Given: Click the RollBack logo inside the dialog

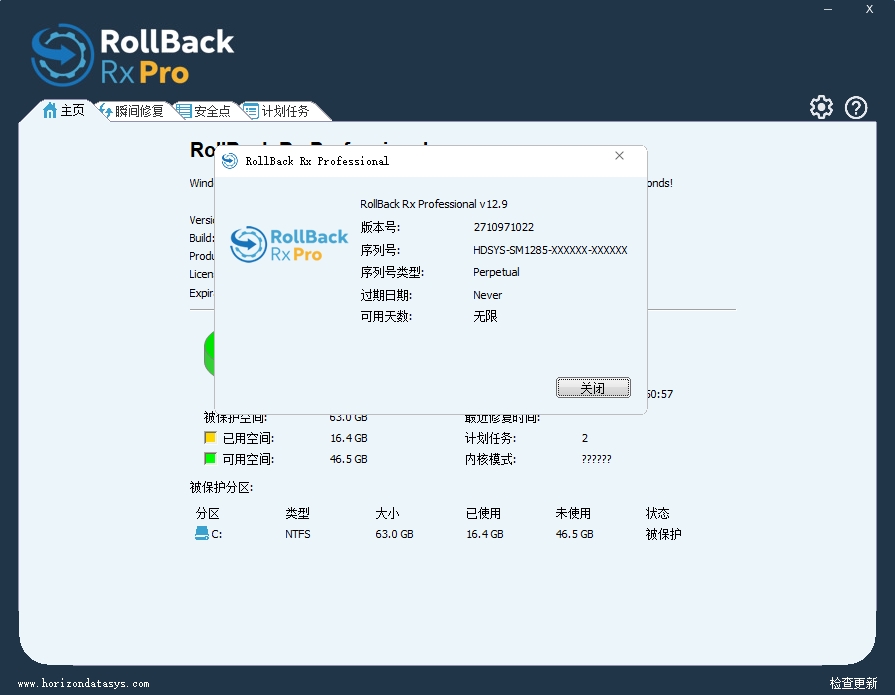Looking at the screenshot, I should click(289, 244).
